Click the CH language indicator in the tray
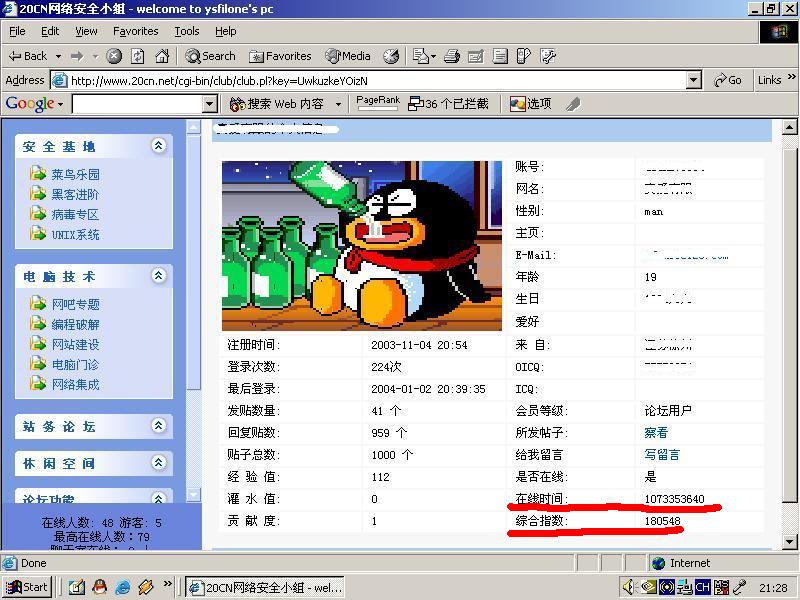This screenshot has width=800, height=600. [x=703, y=587]
